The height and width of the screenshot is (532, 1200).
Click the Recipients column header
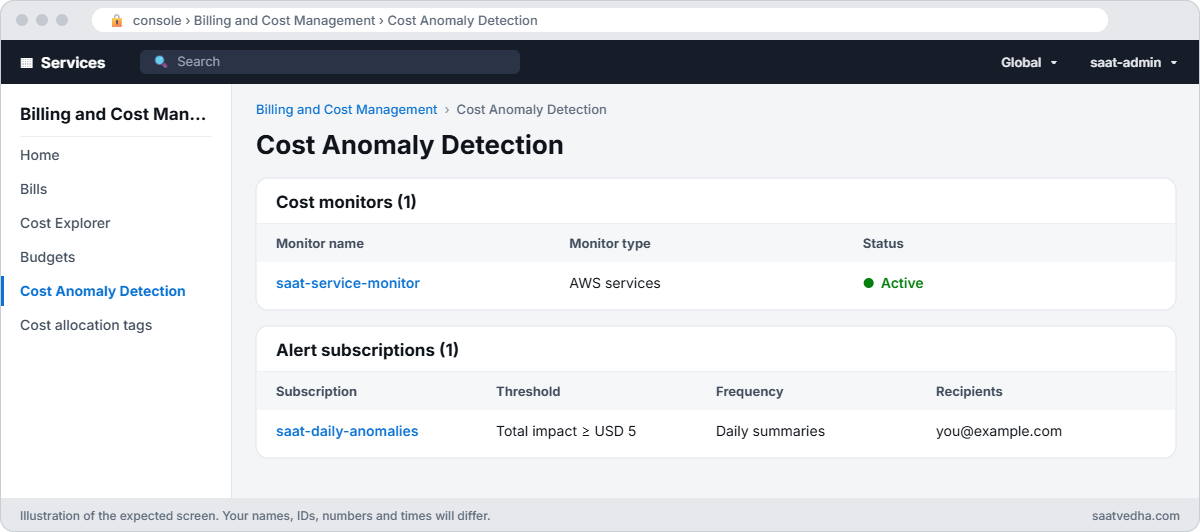pyautogui.click(x=969, y=391)
